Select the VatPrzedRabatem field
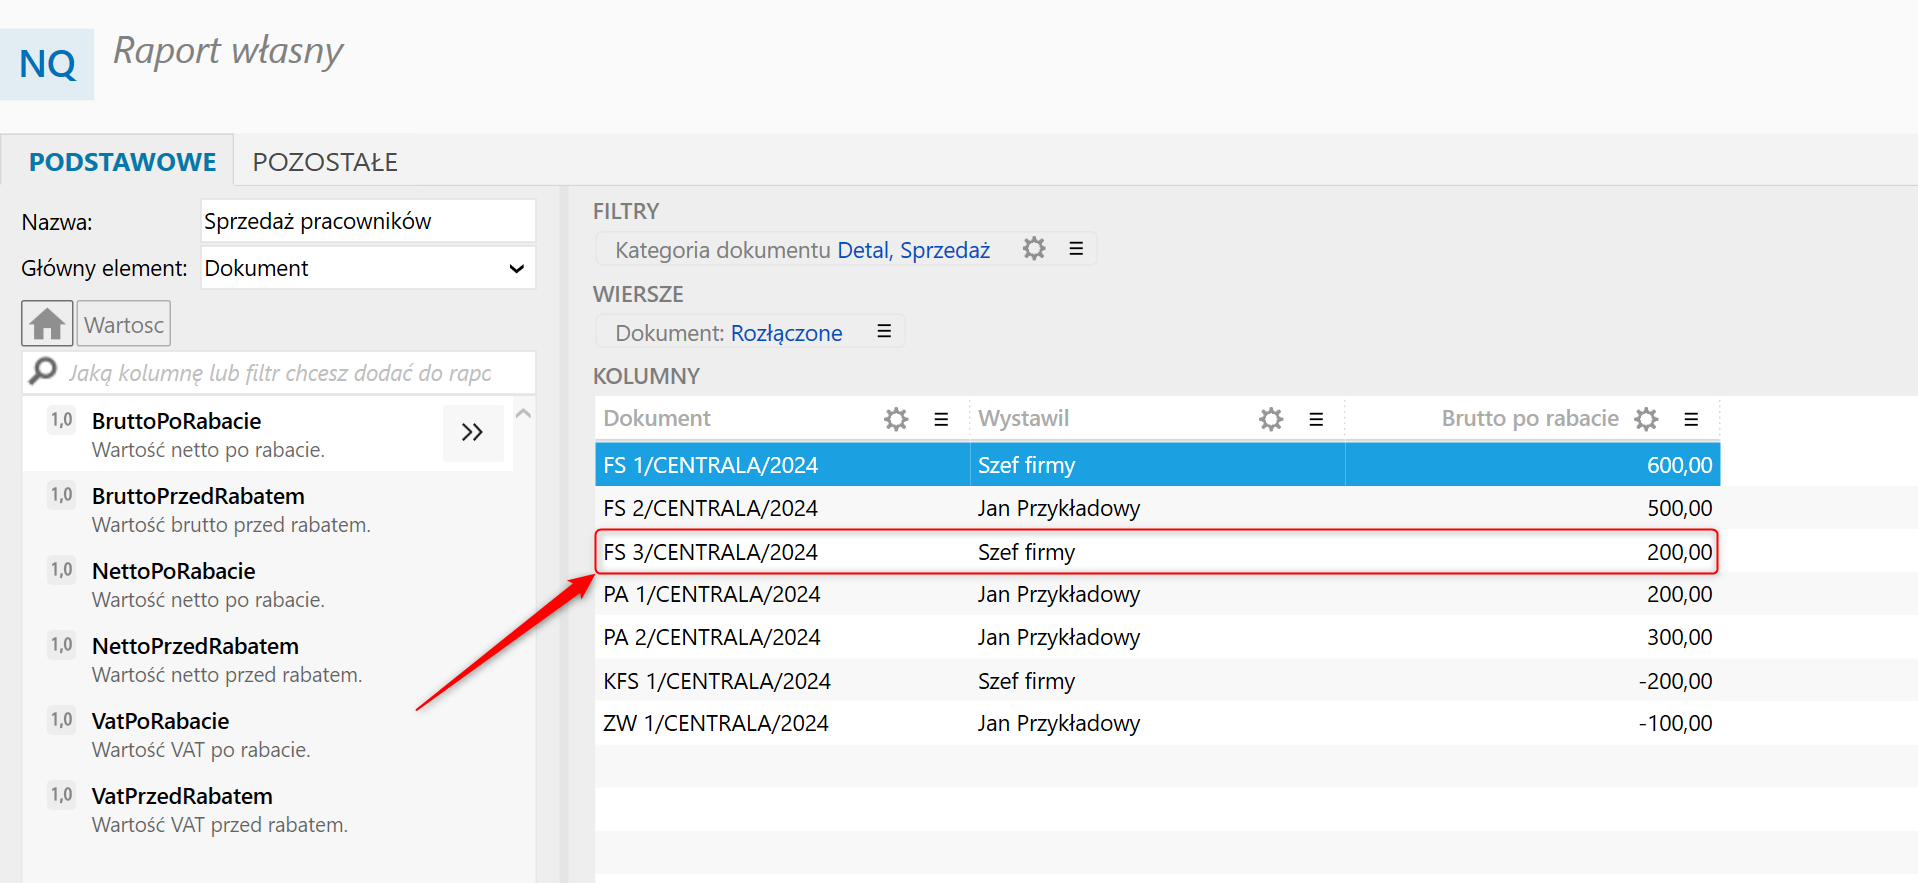Viewport: 1918px width, 883px height. pyautogui.click(x=268, y=809)
